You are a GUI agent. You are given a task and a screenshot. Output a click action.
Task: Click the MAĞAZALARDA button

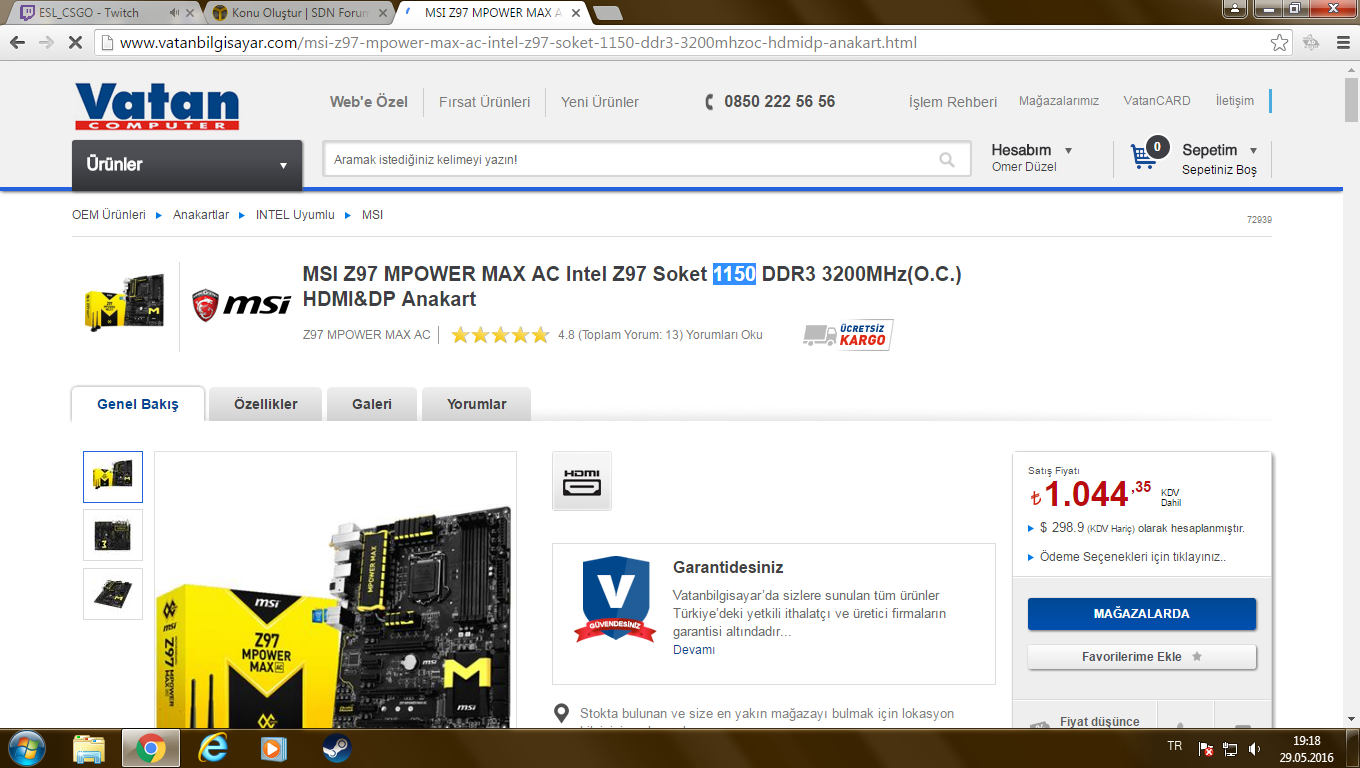[1142, 614]
